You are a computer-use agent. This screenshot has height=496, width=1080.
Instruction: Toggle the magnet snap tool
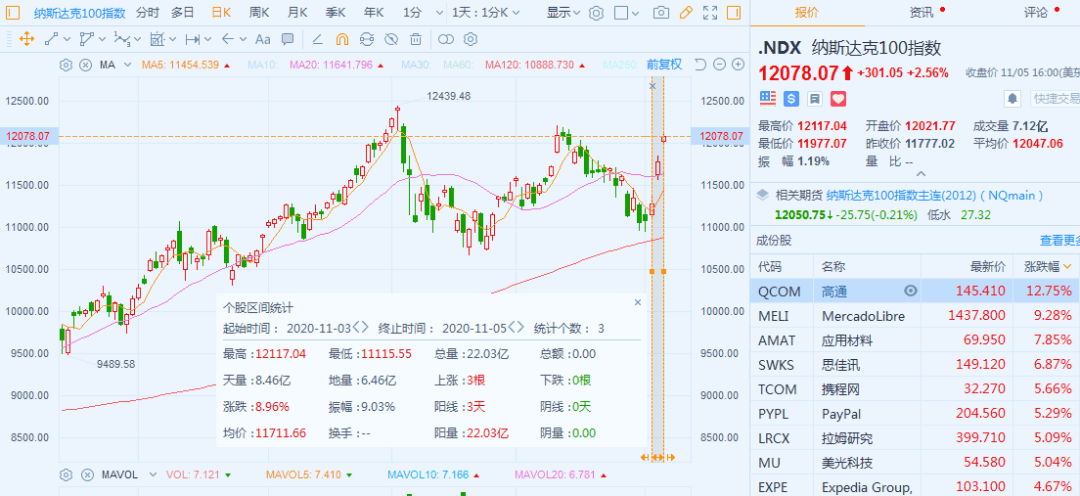[342, 39]
